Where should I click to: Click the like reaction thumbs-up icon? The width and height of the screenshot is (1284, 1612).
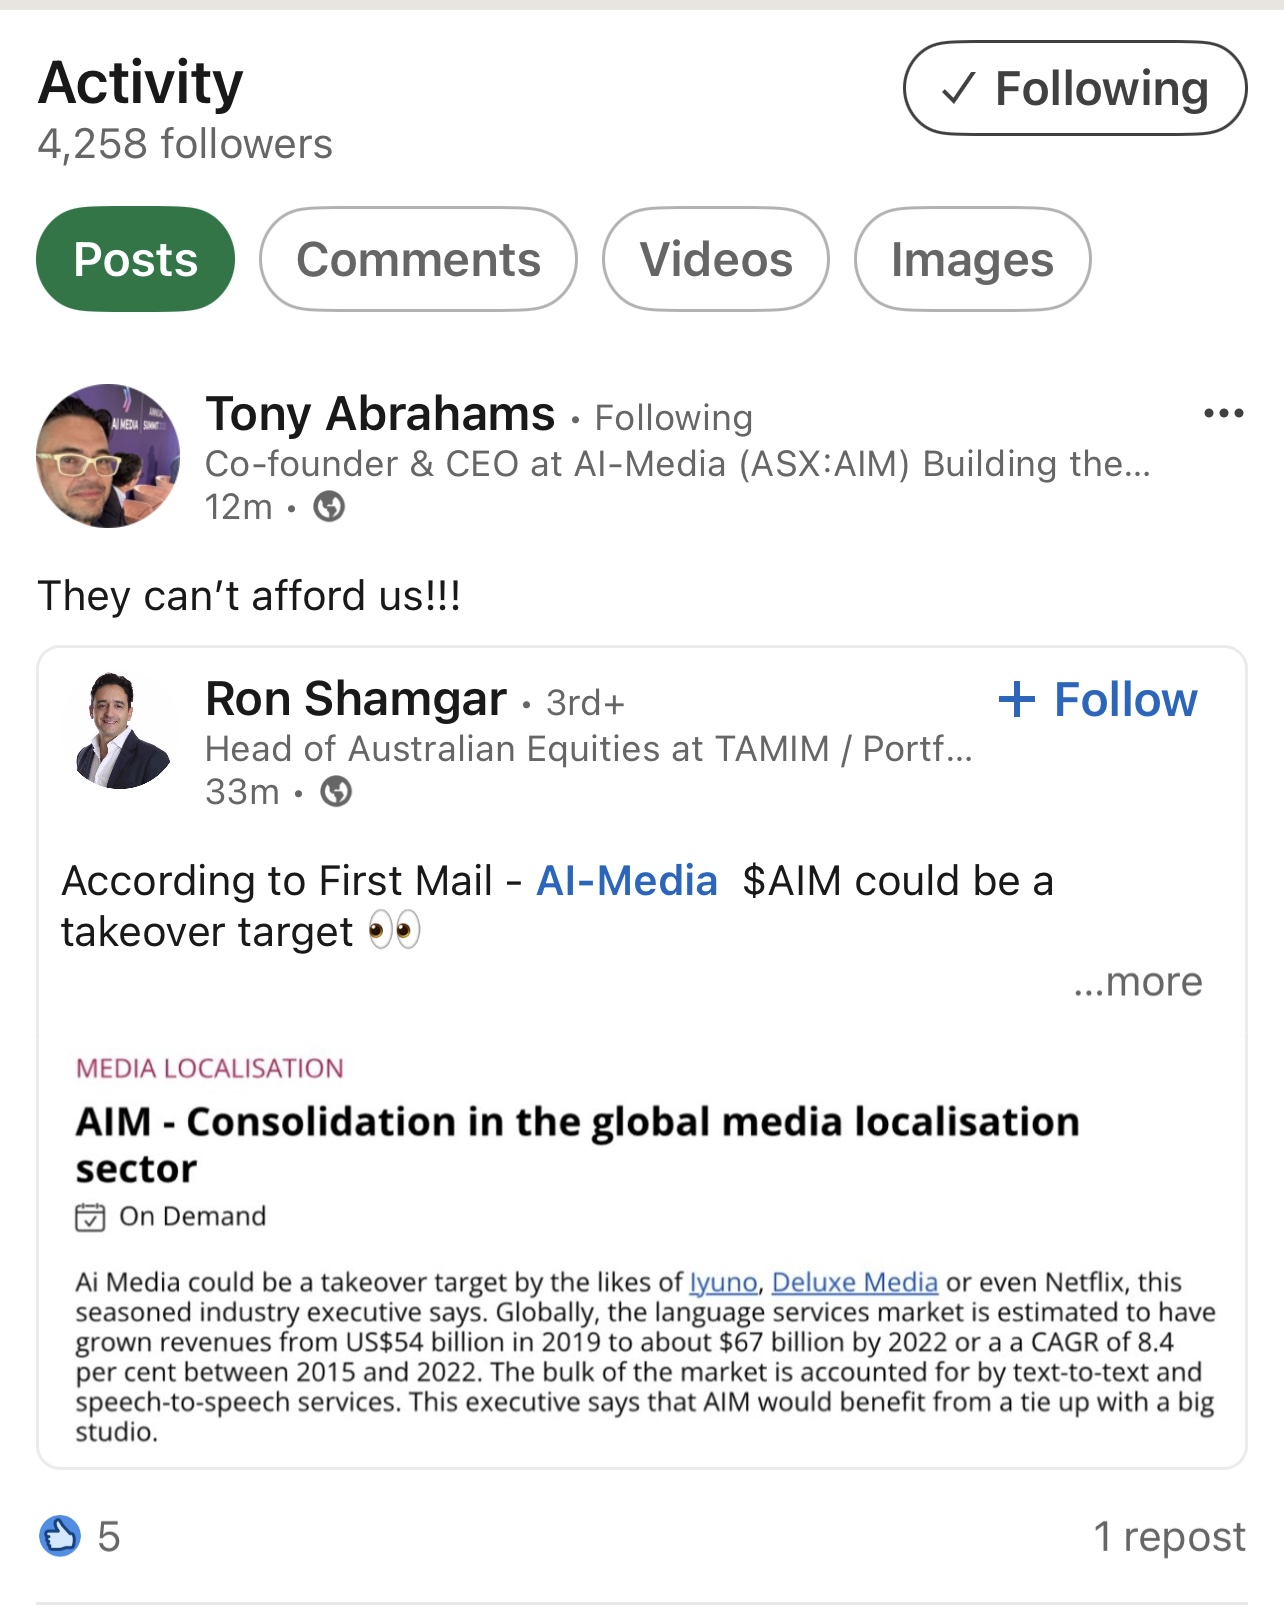[59, 1536]
